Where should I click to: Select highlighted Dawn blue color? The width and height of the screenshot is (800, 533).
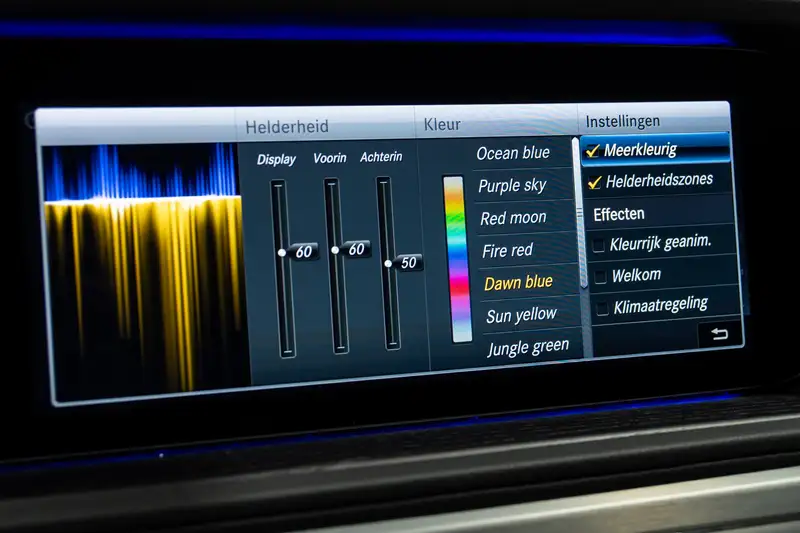point(518,283)
